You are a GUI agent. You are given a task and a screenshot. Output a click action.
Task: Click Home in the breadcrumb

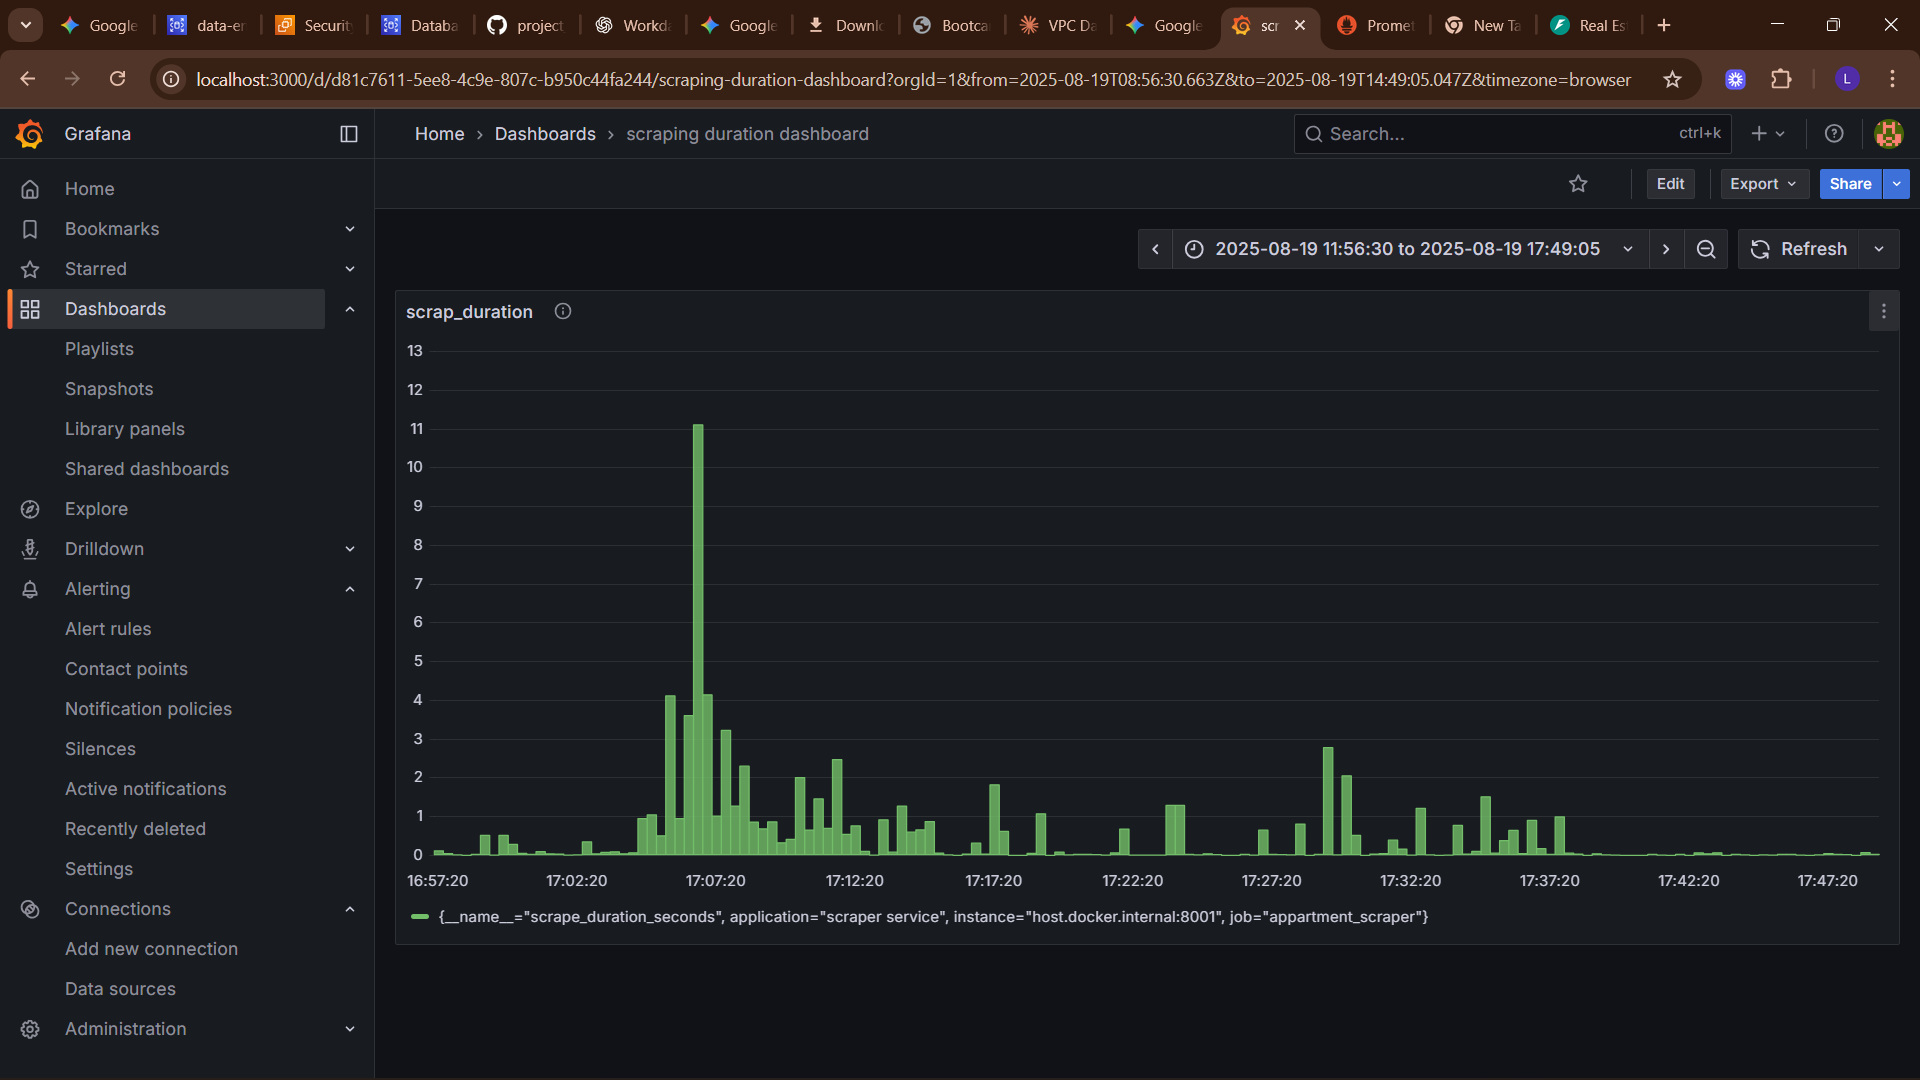coord(440,134)
